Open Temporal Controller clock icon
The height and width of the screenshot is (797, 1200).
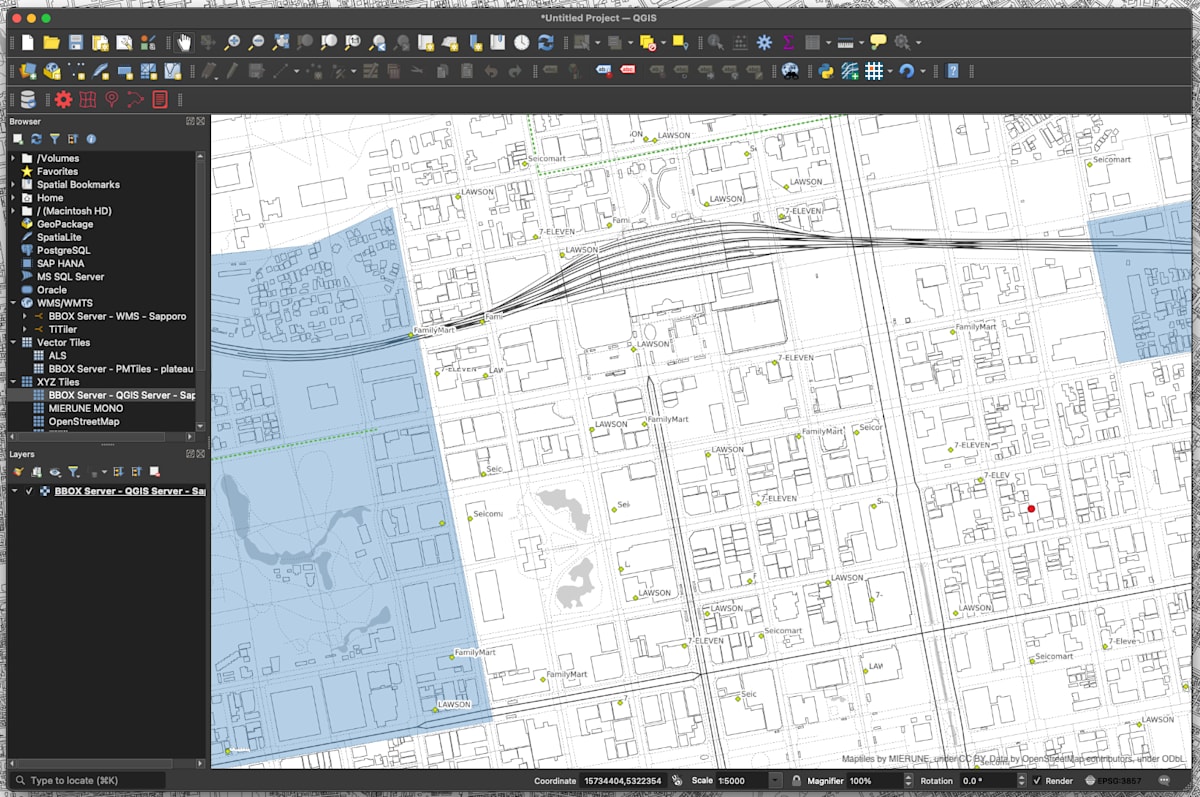point(522,42)
